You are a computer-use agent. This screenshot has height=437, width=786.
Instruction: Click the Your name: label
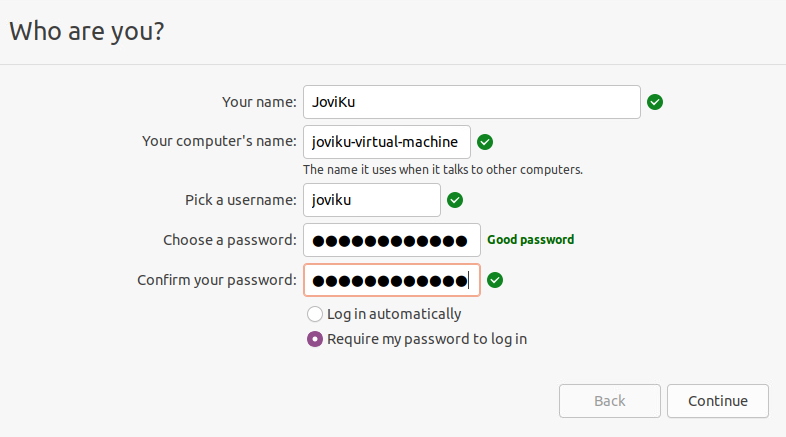coord(259,102)
